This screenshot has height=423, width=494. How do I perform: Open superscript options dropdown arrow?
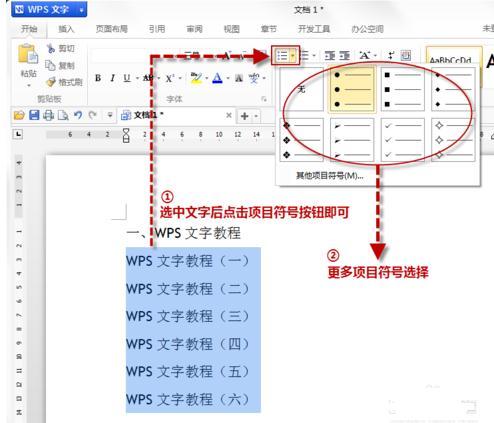180,79
